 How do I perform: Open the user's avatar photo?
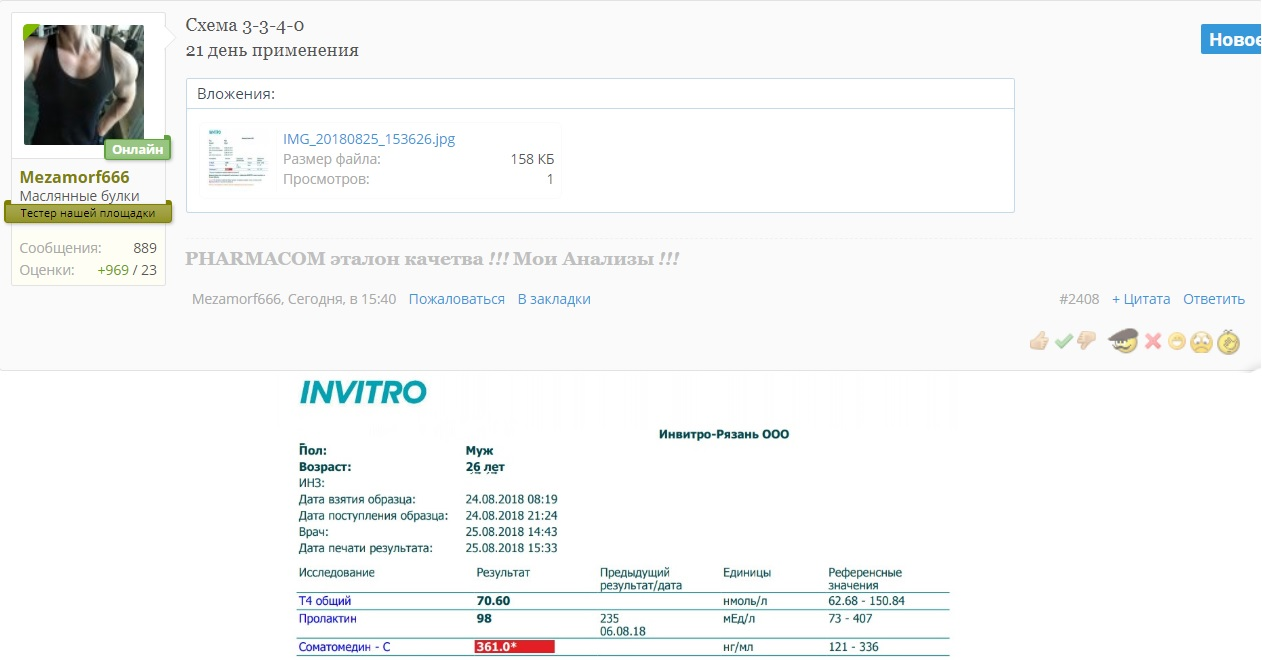pos(85,84)
